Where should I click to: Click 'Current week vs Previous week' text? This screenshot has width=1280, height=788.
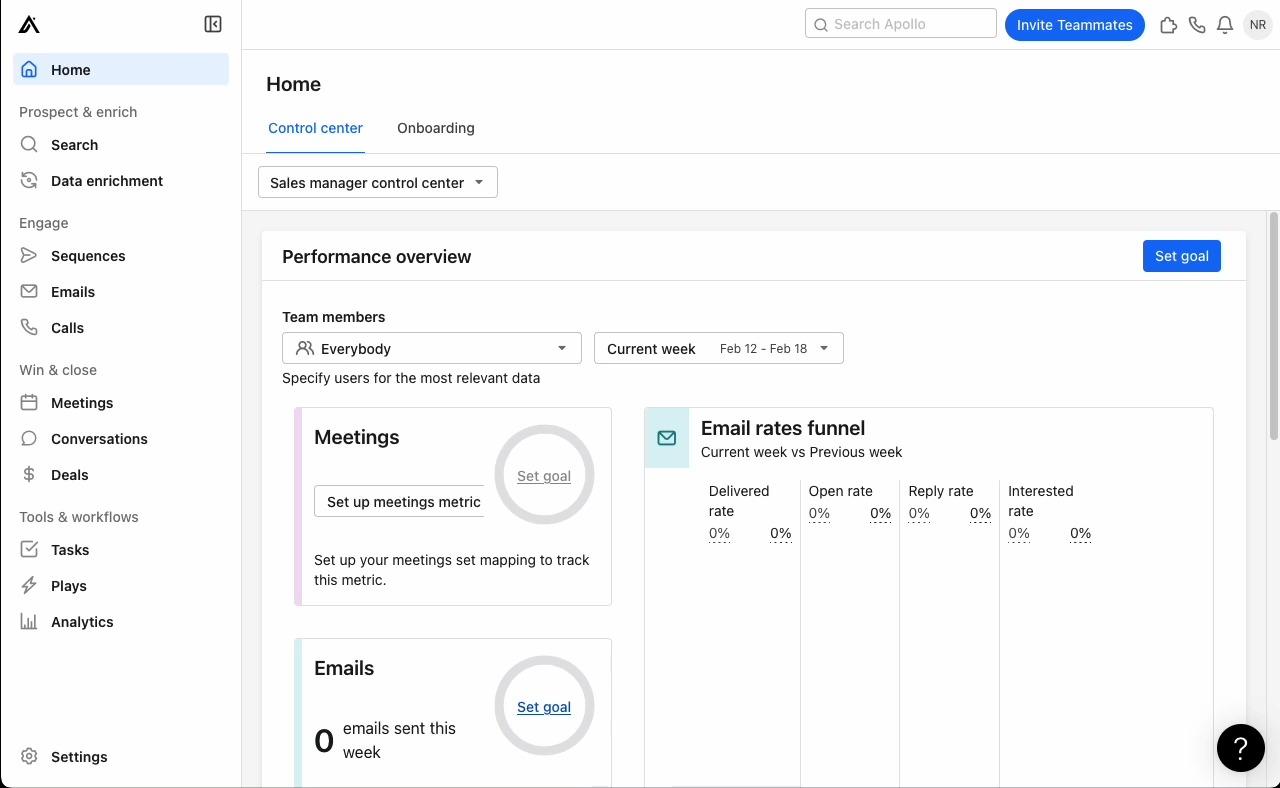point(802,452)
